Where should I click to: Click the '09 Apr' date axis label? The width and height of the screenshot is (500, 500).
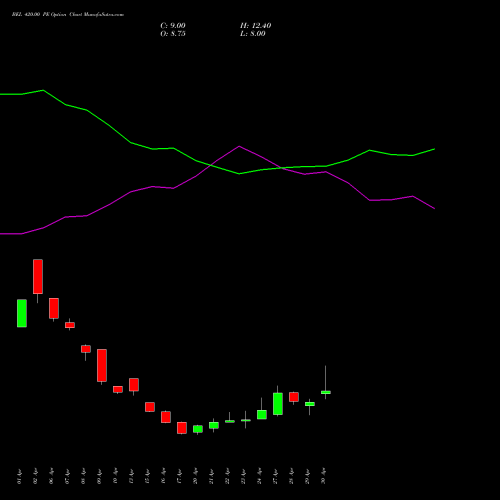point(99,476)
